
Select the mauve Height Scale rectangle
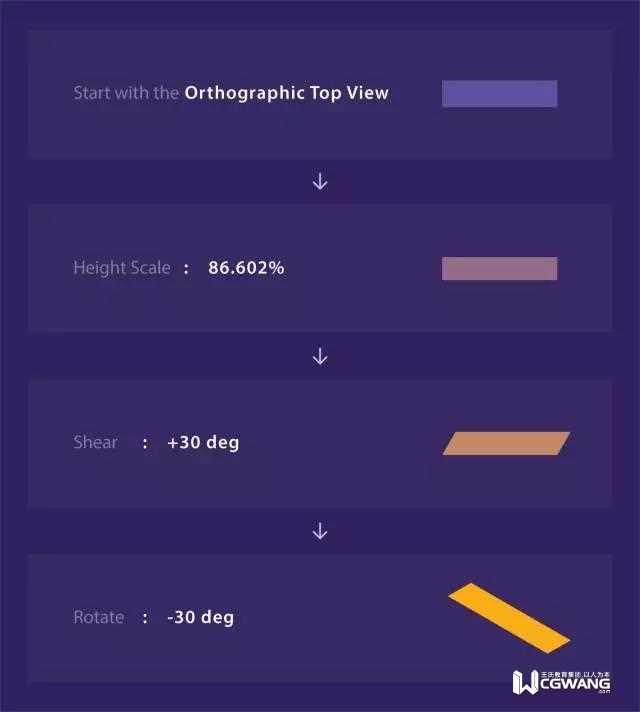[499, 268]
